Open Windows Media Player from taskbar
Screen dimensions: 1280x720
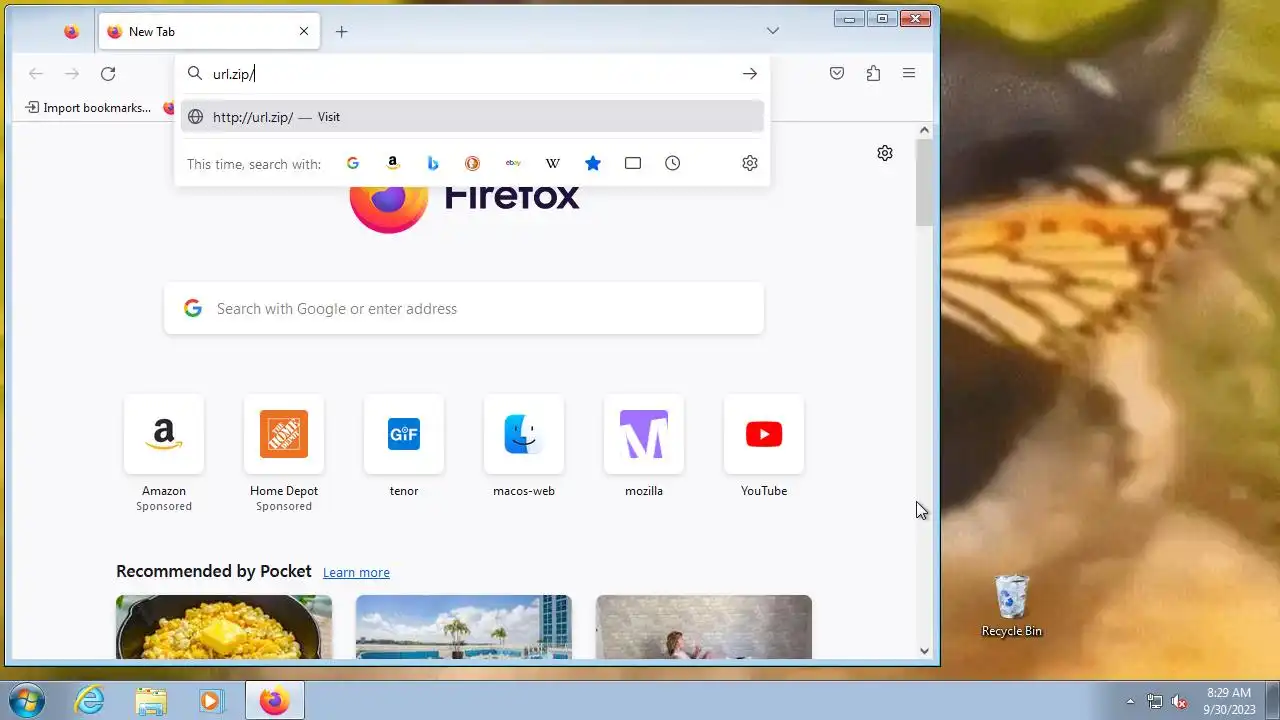(x=211, y=700)
